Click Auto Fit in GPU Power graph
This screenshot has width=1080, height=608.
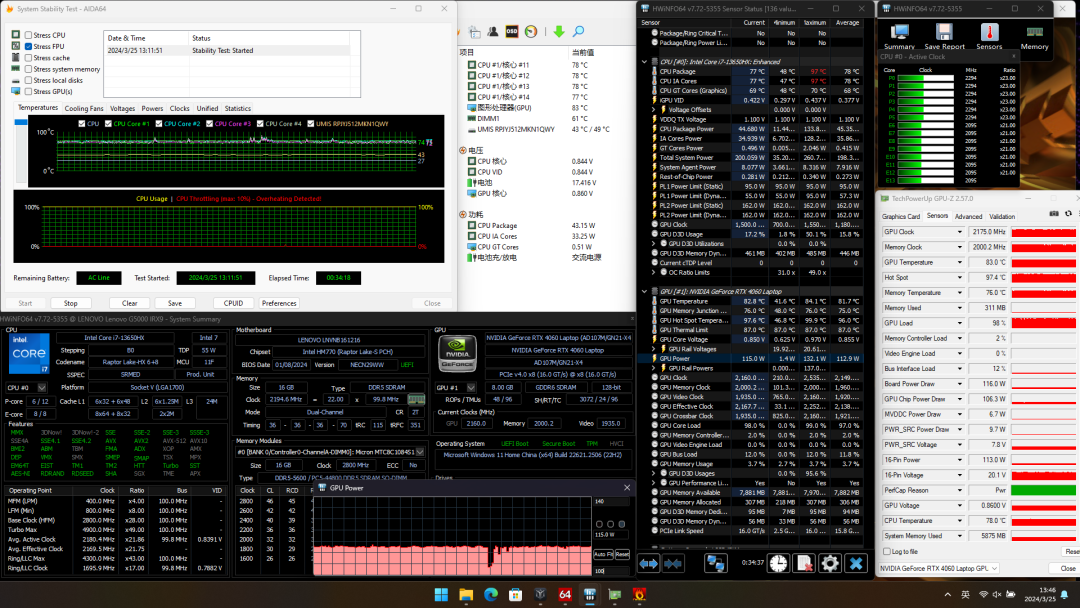pos(603,553)
